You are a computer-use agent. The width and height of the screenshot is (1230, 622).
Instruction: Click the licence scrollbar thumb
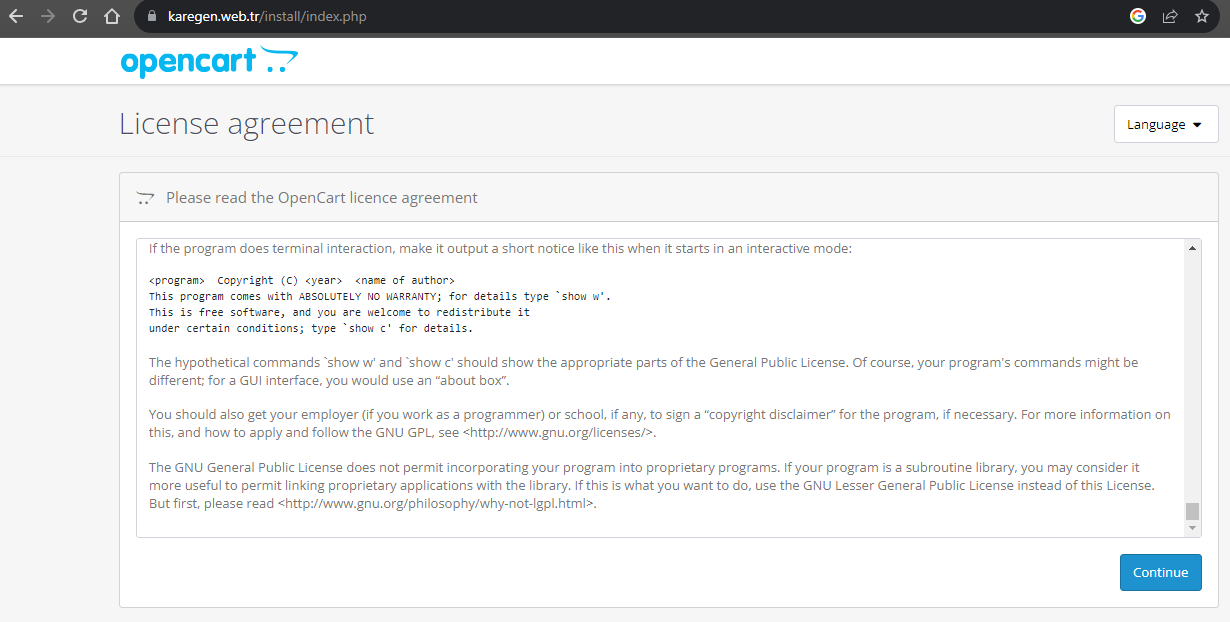point(1192,511)
